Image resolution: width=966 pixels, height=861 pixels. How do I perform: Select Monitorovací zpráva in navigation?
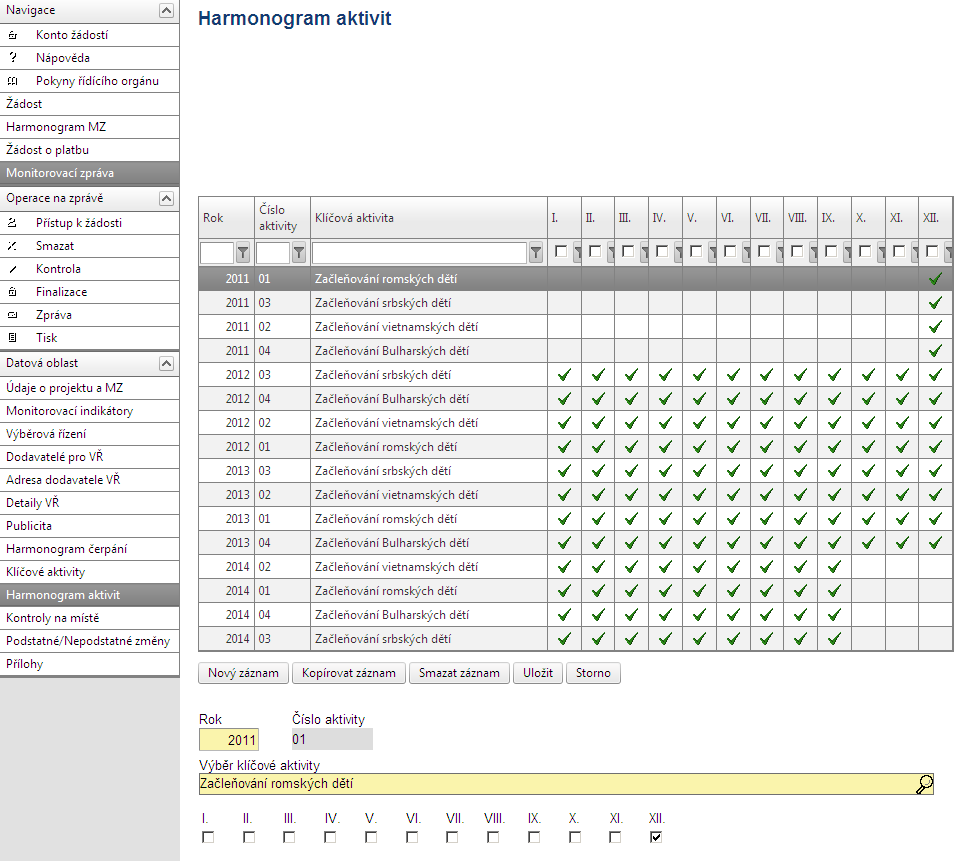pos(89,173)
